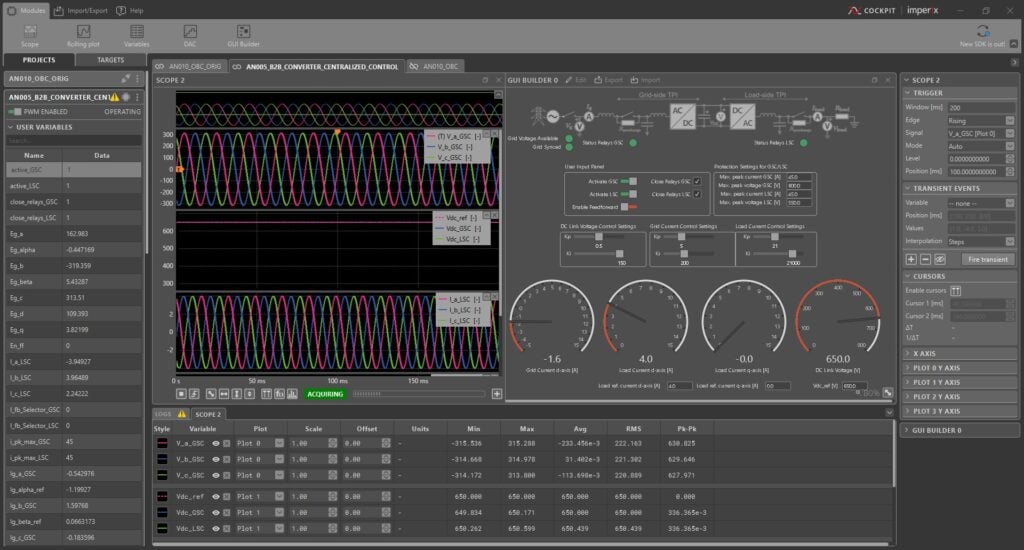
Task: Click the Fire transient button
Action: (x=988, y=259)
